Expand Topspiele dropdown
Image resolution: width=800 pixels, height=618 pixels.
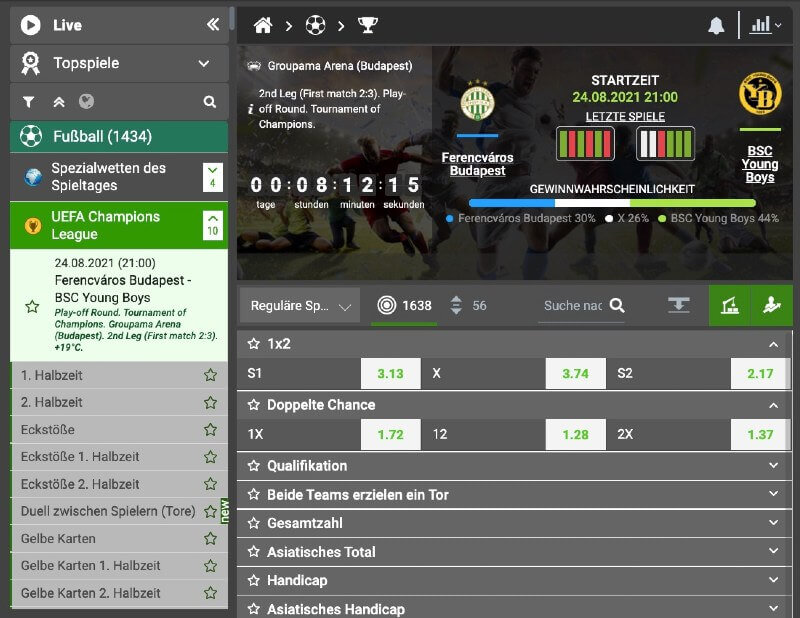click(204, 64)
